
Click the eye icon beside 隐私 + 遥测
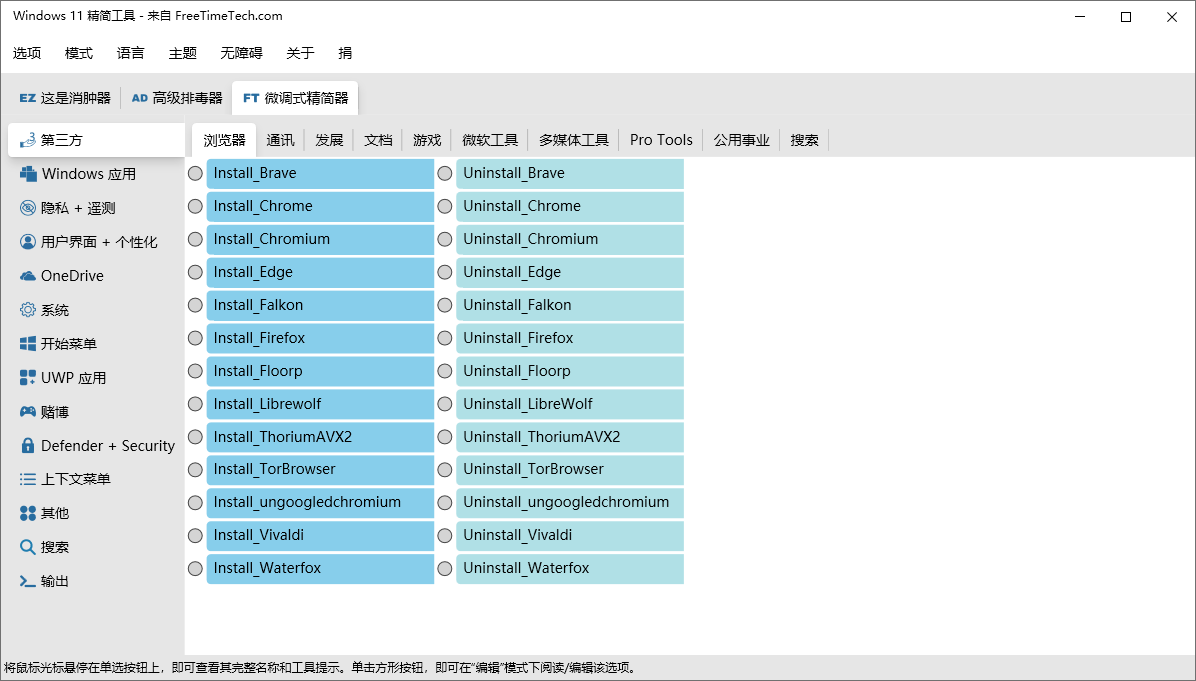[28, 208]
